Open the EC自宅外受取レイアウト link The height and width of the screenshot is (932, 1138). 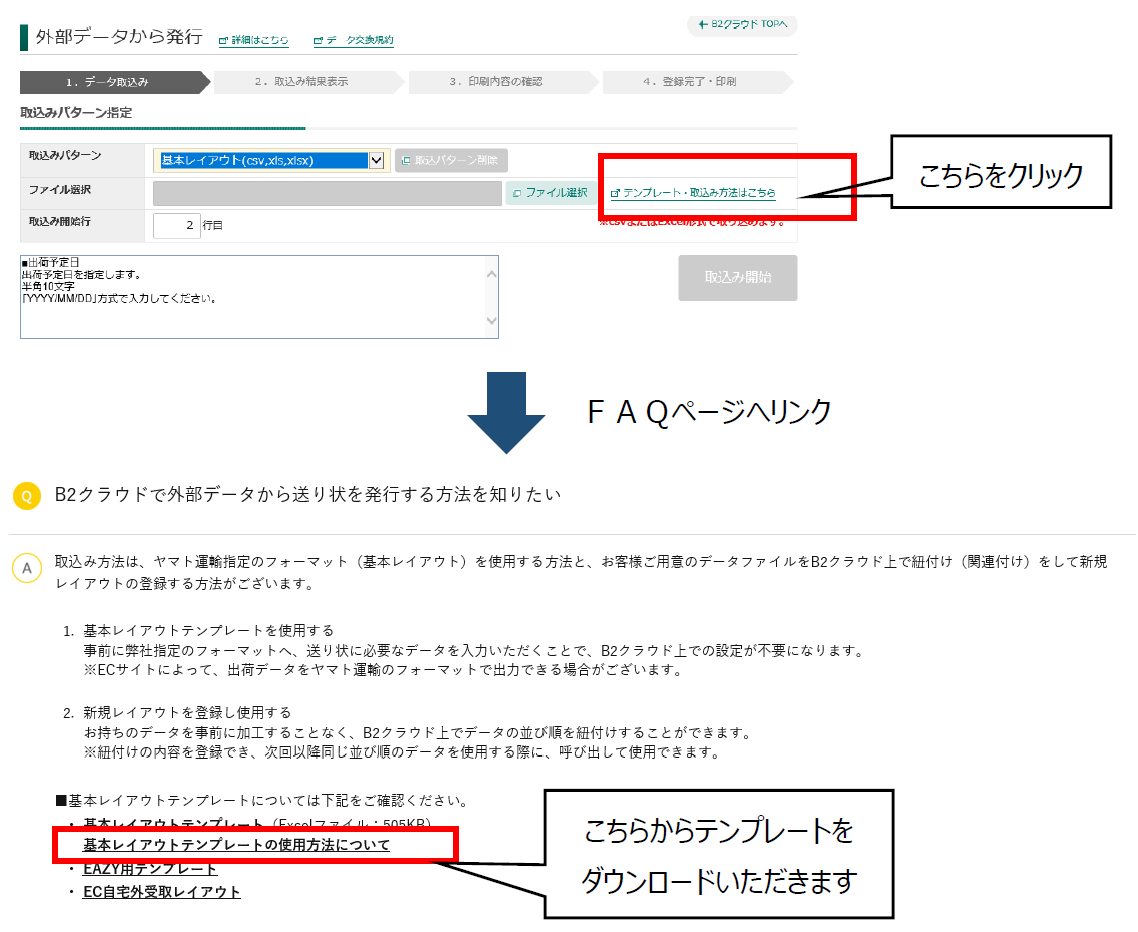click(161, 892)
